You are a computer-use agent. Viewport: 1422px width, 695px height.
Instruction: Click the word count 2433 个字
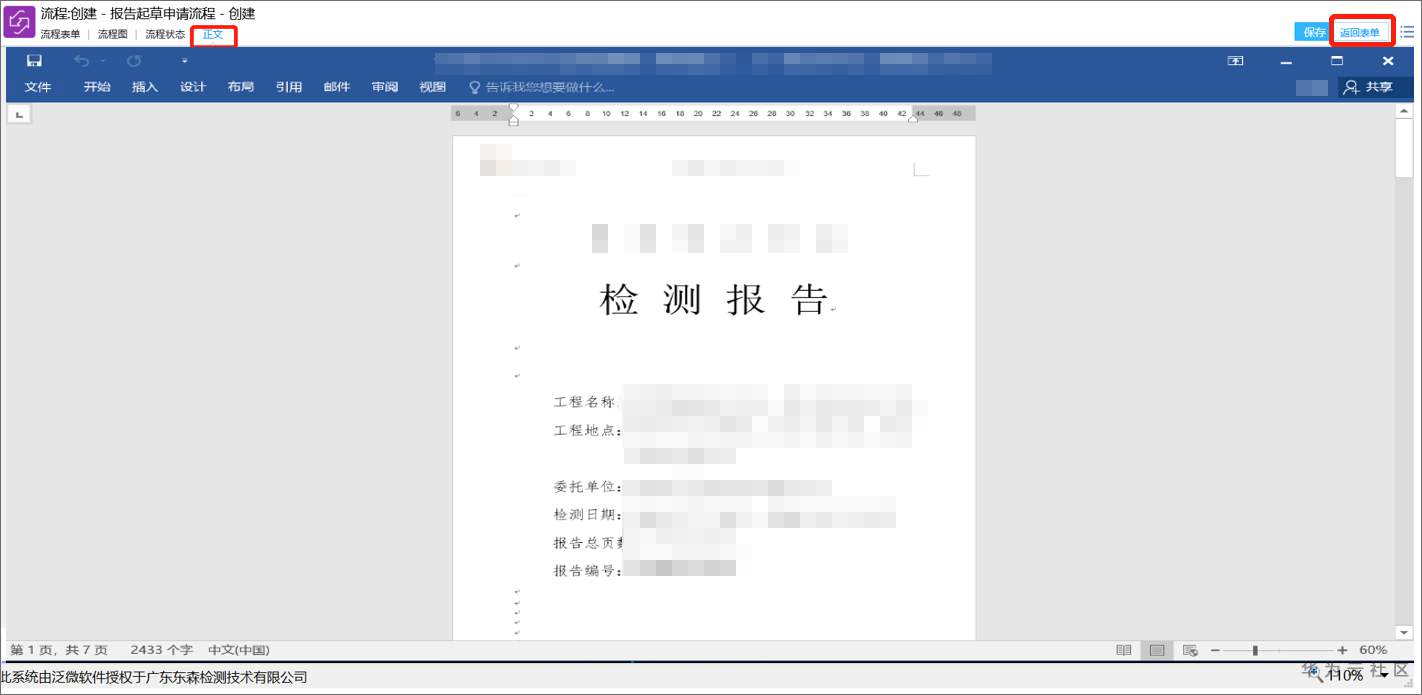(x=160, y=650)
